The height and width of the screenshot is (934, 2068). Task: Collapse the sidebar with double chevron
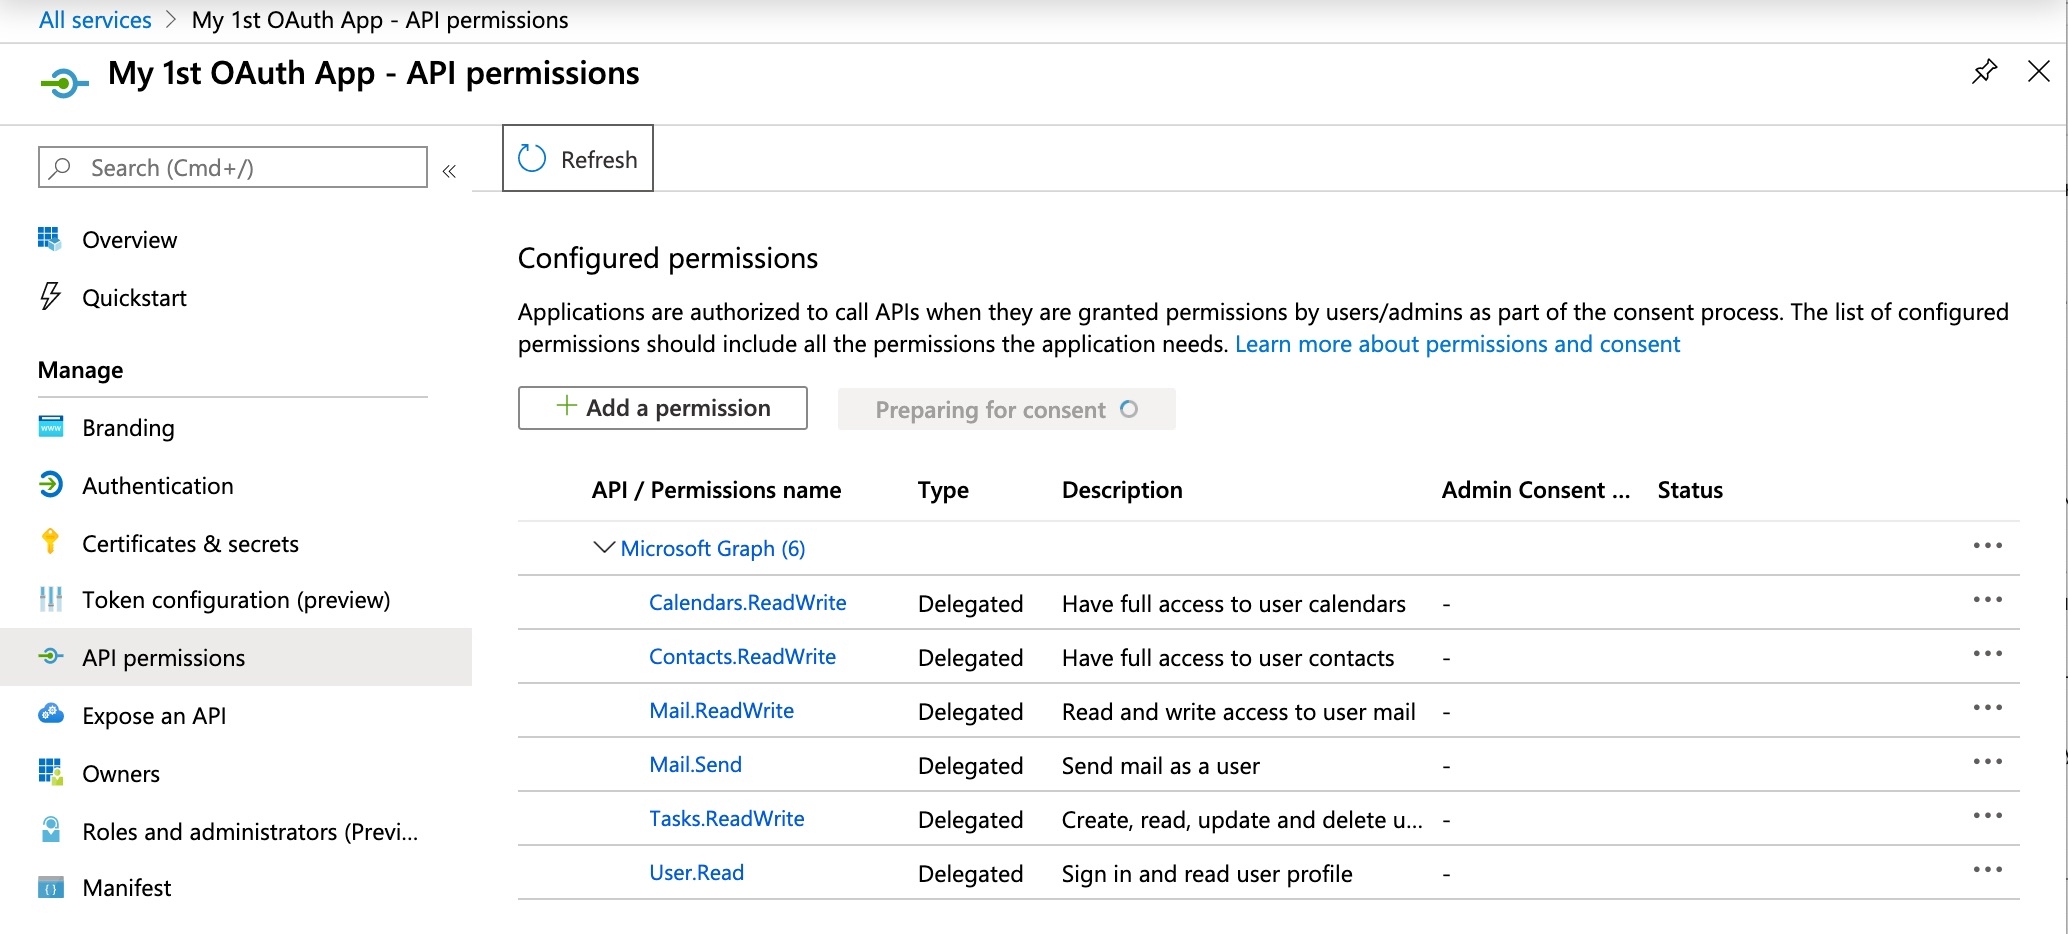tap(449, 171)
